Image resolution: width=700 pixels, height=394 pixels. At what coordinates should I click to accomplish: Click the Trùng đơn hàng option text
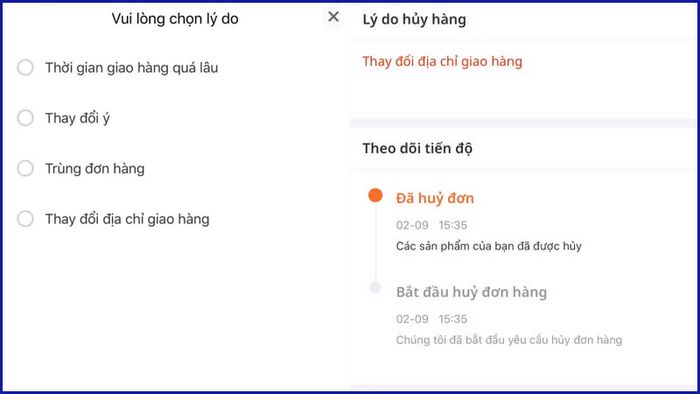click(x=95, y=169)
